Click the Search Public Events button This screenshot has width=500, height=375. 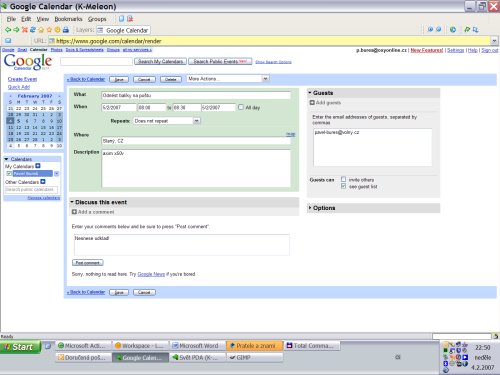(220, 62)
